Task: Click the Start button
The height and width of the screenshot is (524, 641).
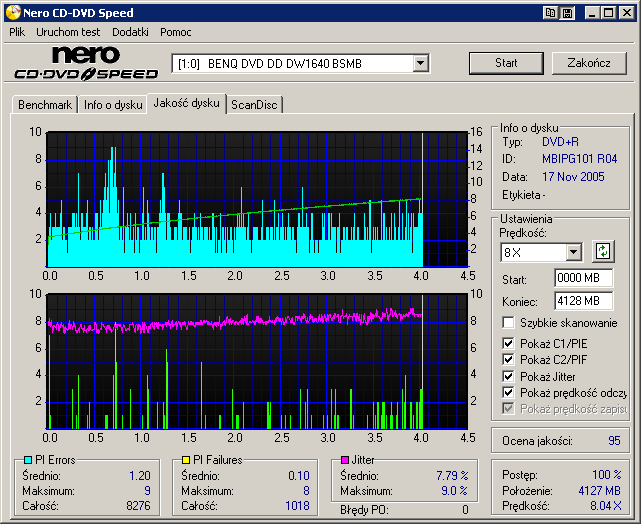Action: (x=506, y=63)
